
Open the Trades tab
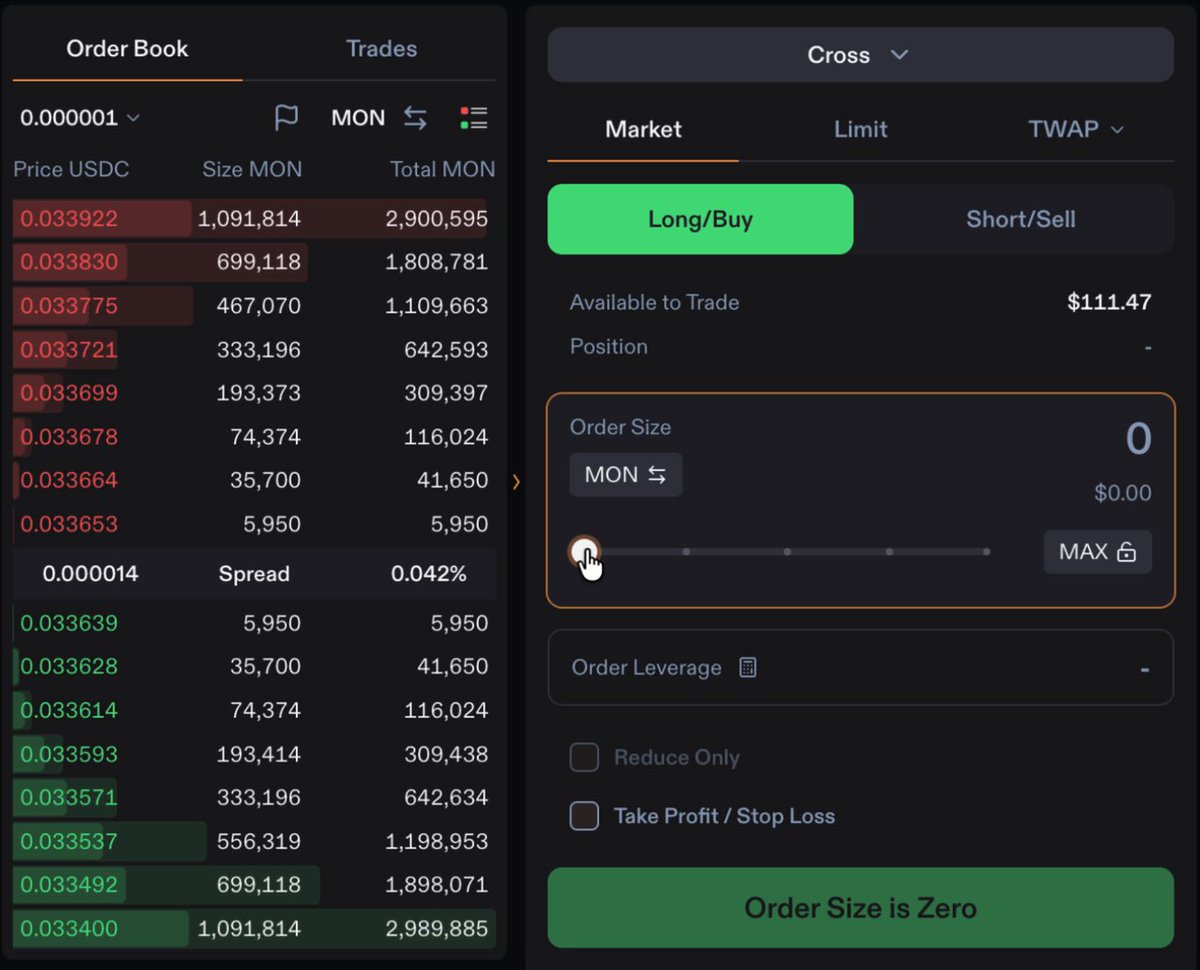tap(381, 49)
